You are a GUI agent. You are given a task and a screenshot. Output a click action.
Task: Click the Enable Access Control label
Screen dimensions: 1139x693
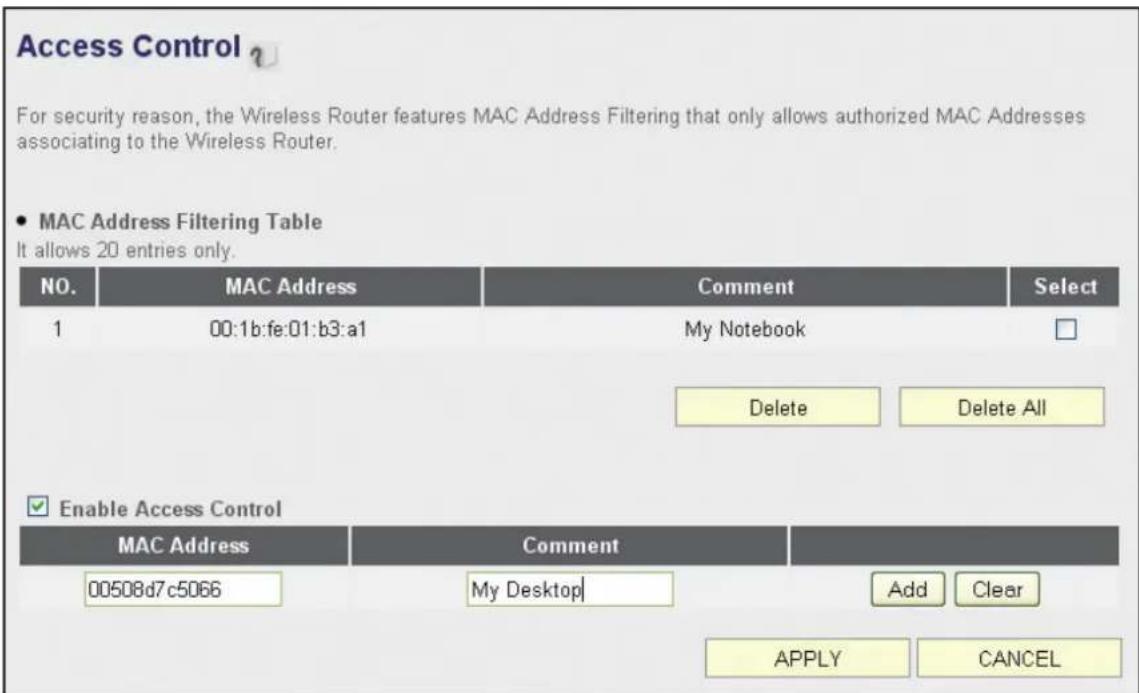170,508
